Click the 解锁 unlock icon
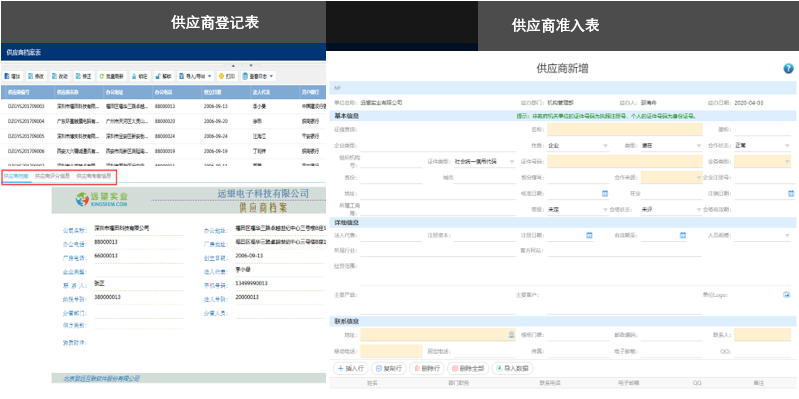Viewport: 799px width, 399px height. pos(158,76)
